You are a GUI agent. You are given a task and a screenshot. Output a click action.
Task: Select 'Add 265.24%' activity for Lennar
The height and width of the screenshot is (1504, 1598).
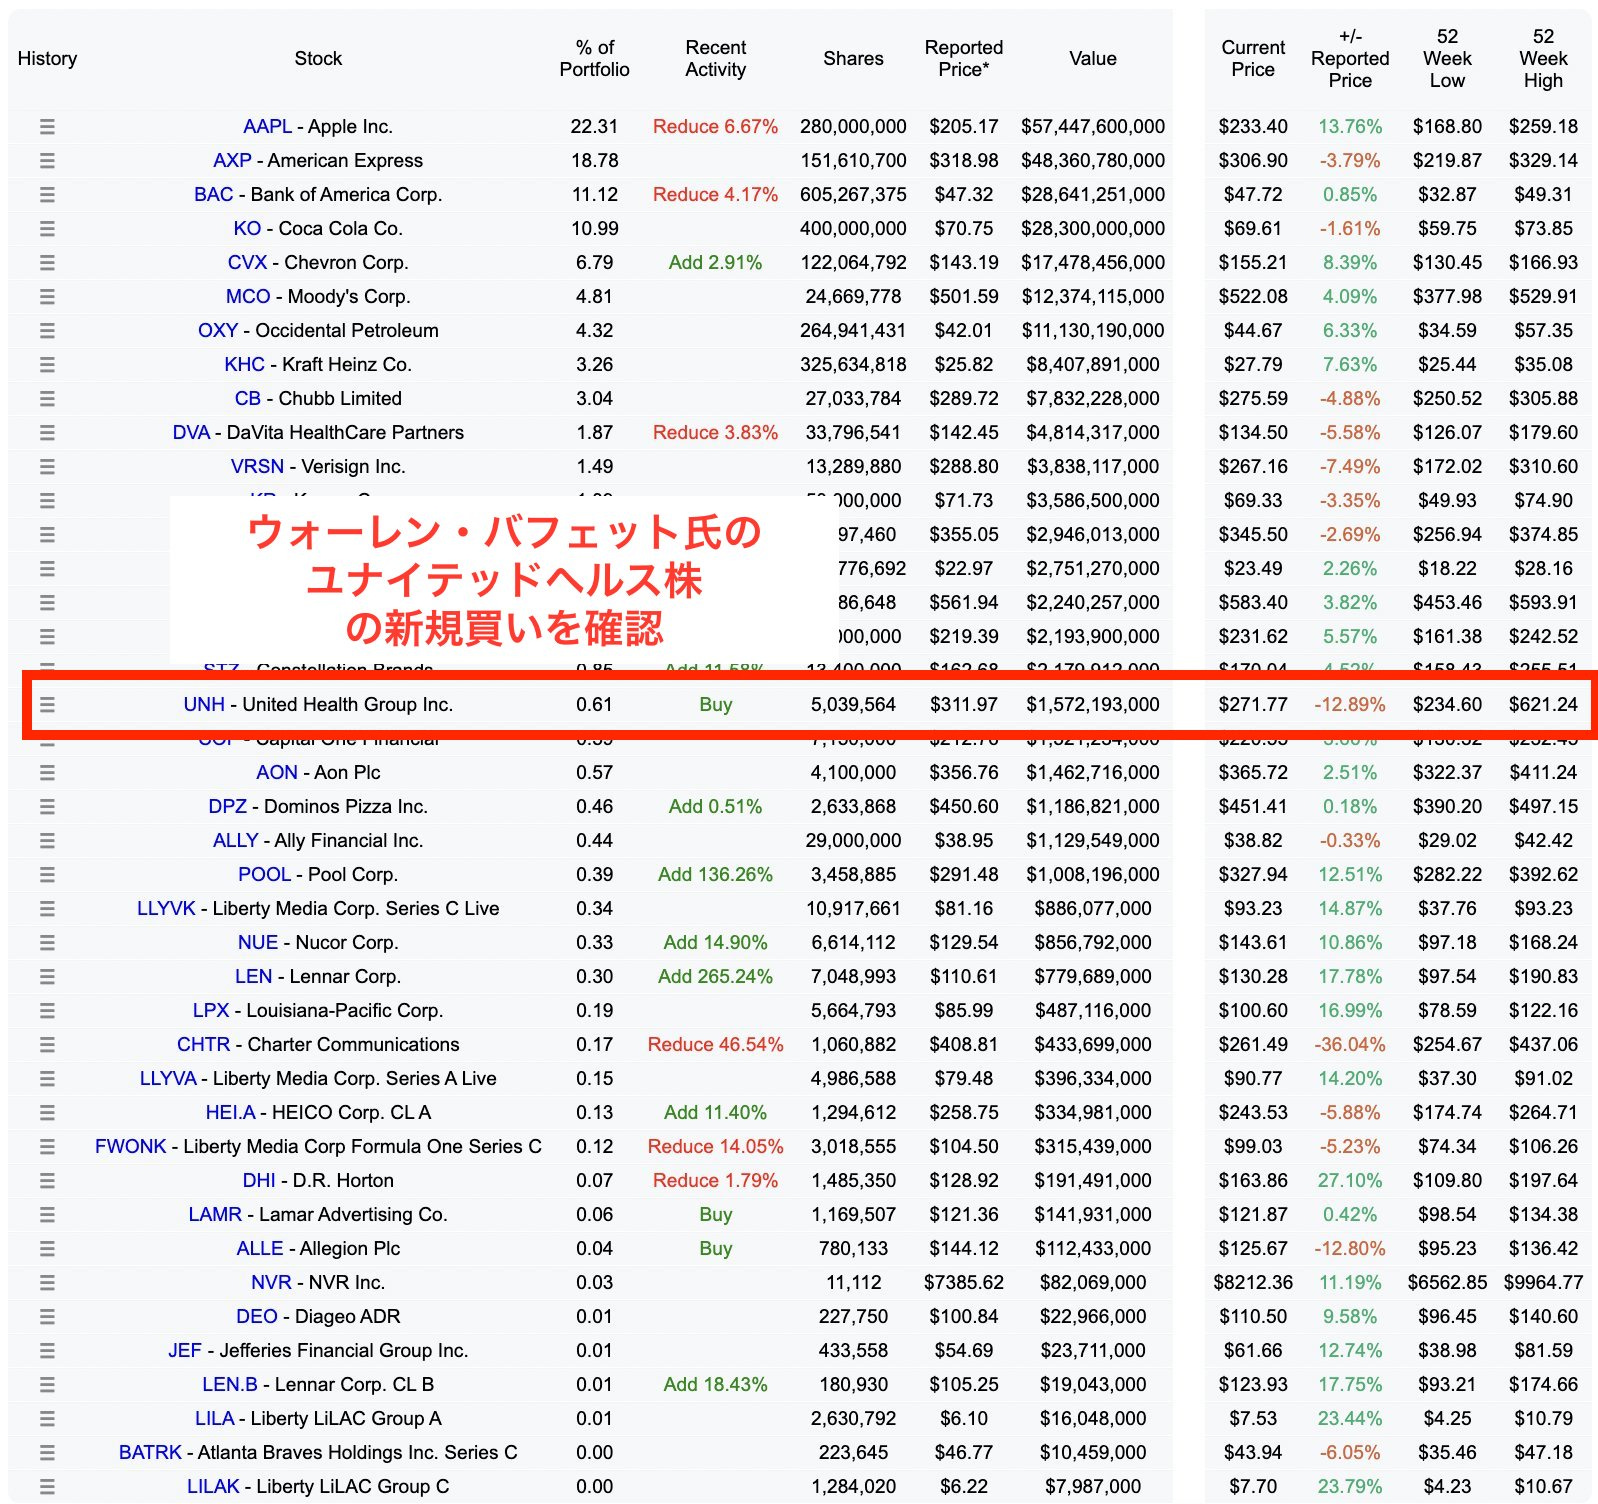click(715, 977)
